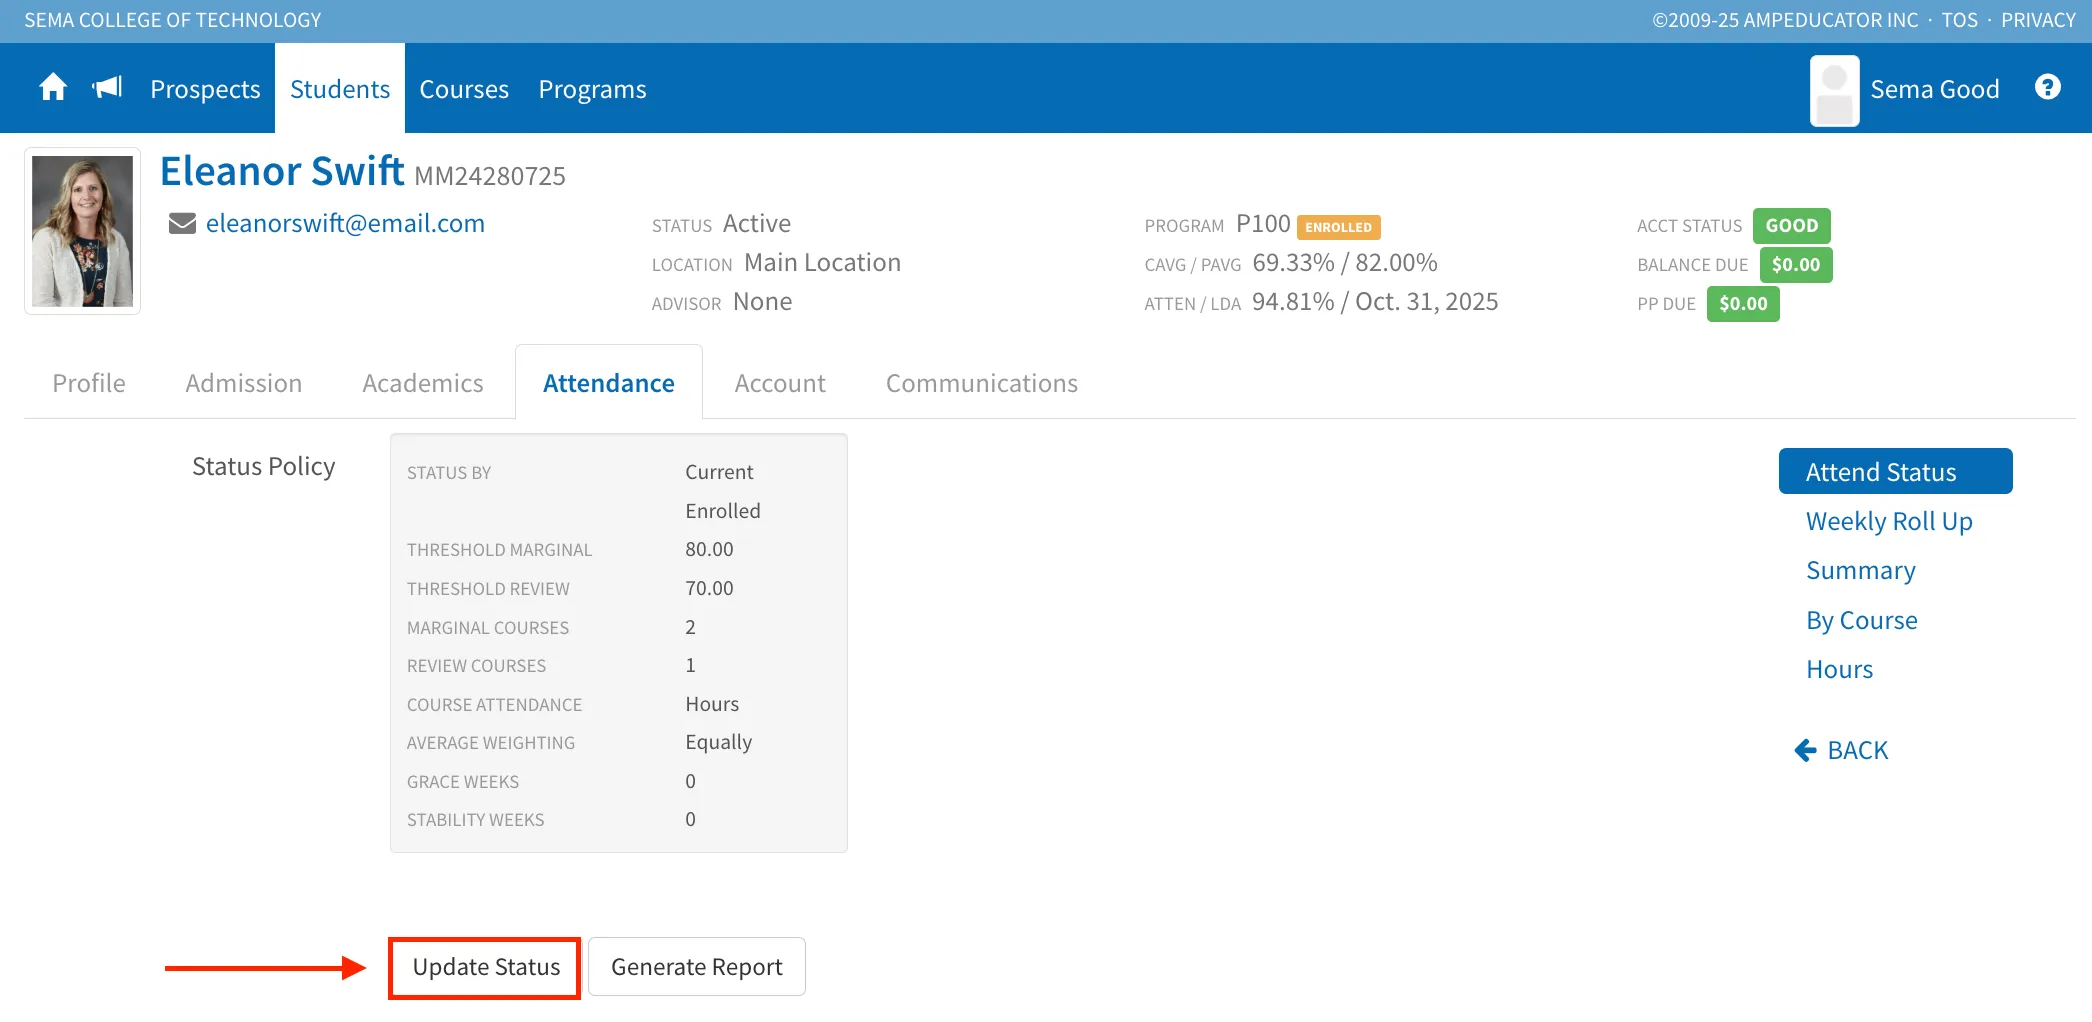Viewport: 2092px width, 1022px height.
Task: Select the Attendance tab
Action: [609, 383]
